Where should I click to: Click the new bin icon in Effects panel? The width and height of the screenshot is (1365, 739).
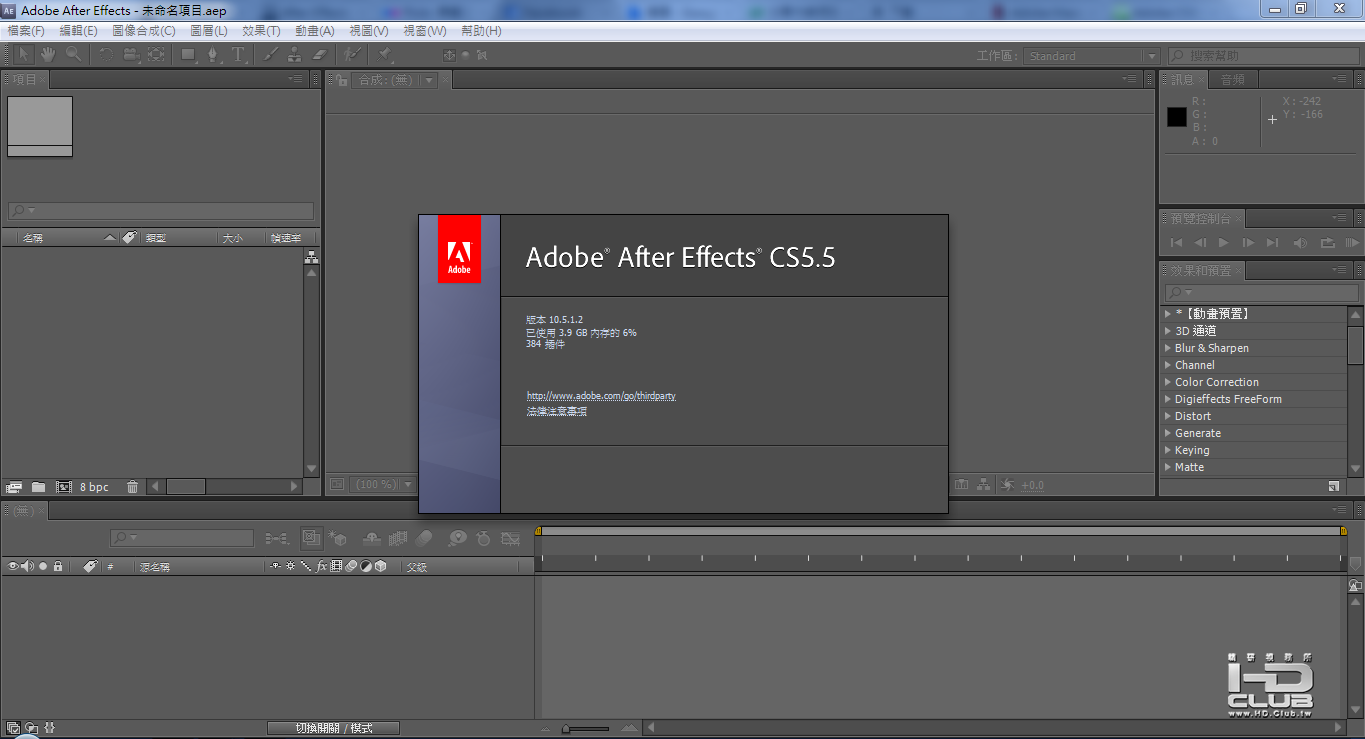click(x=1334, y=486)
